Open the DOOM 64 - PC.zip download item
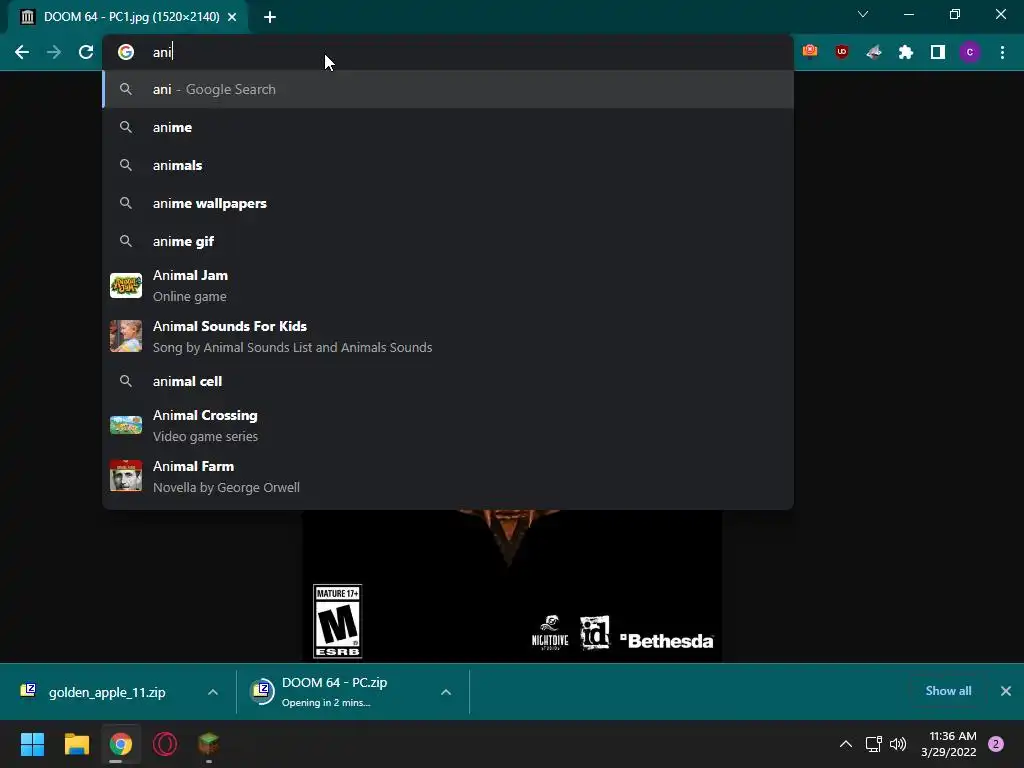The height and width of the screenshot is (768, 1024). coord(336,692)
